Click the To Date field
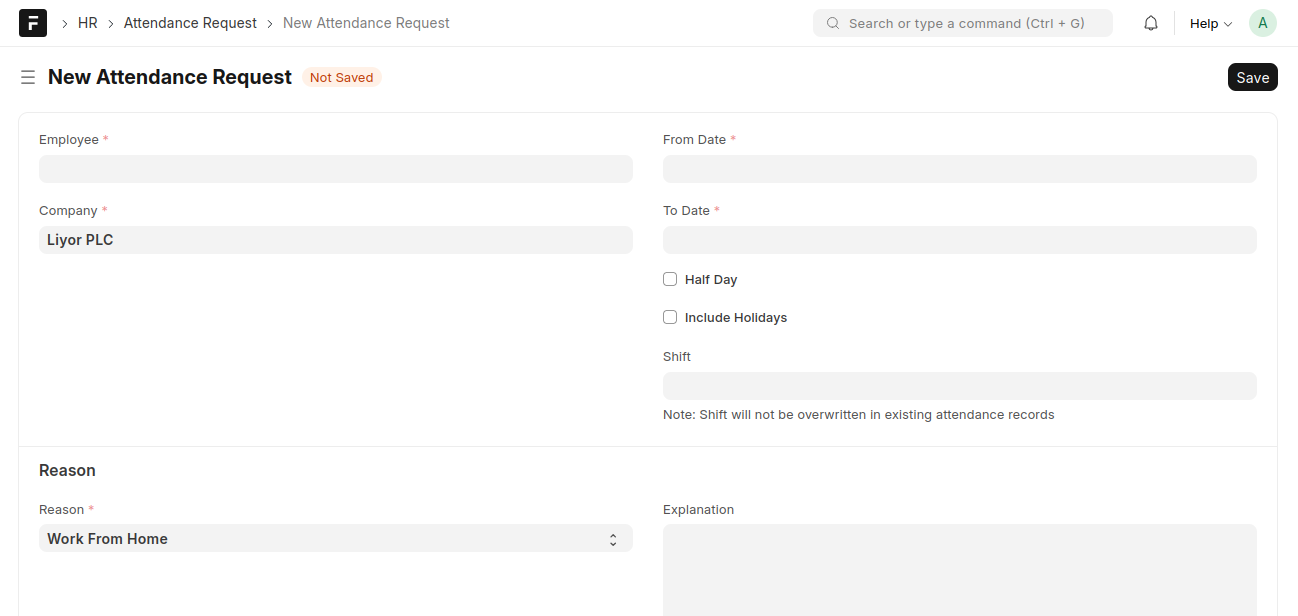This screenshot has height=616, width=1298. pyautogui.click(x=959, y=240)
